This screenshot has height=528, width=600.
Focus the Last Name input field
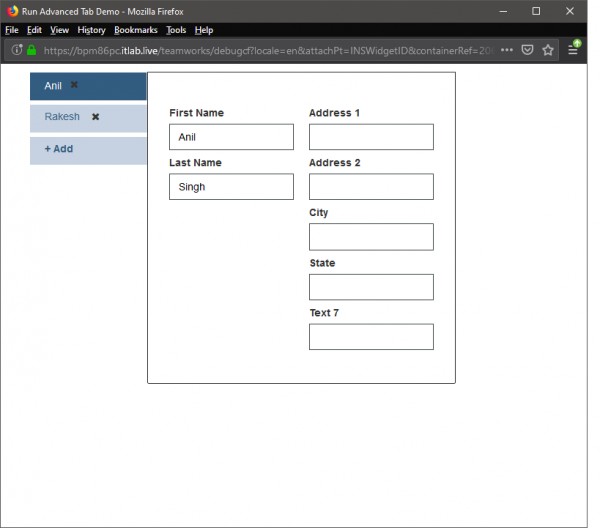click(232, 187)
